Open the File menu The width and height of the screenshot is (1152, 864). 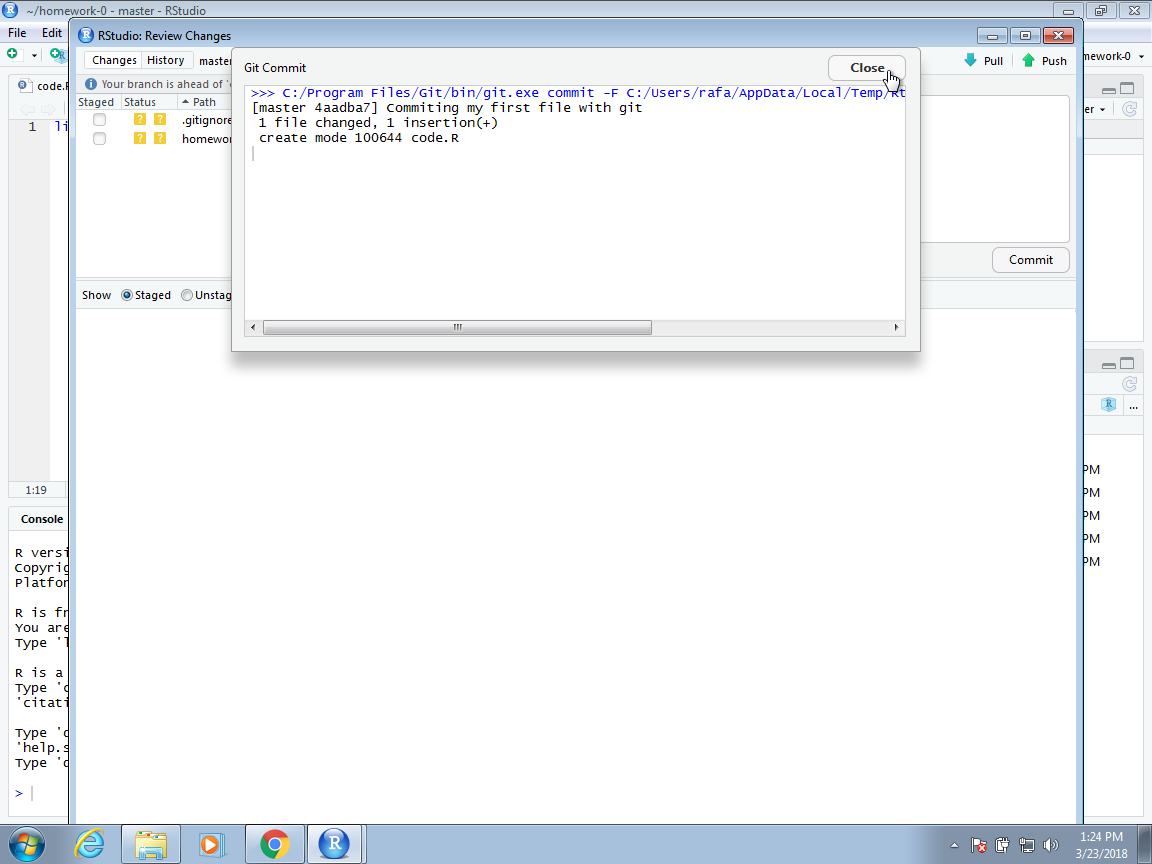[17, 33]
